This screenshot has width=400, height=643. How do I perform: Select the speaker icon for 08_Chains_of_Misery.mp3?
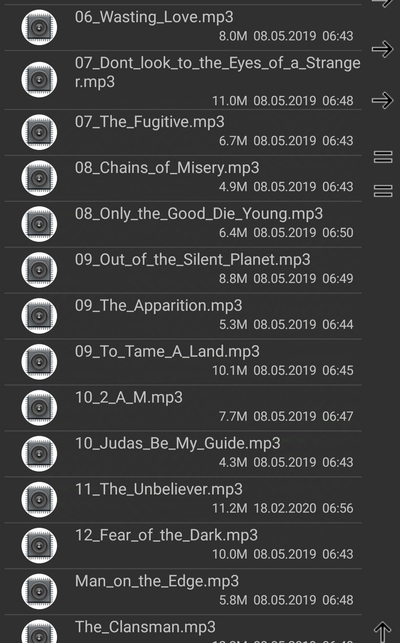click(x=39, y=178)
